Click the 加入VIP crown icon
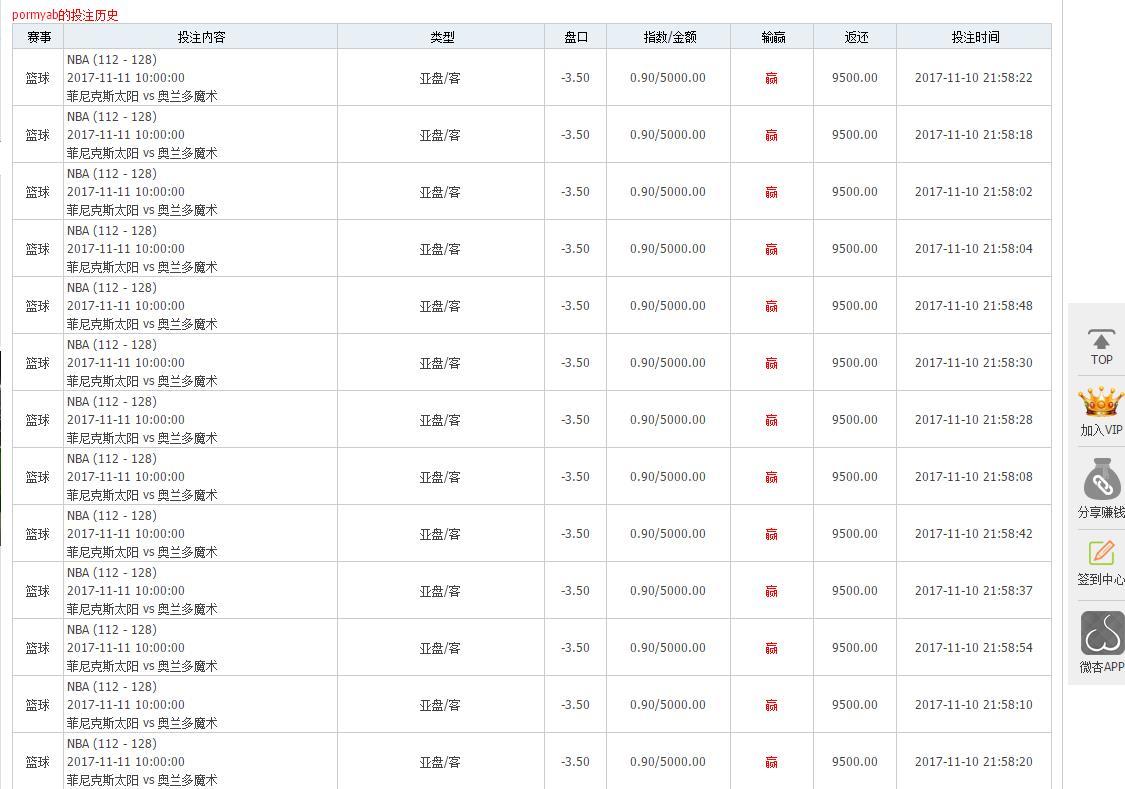 click(x=1101, y=403)
